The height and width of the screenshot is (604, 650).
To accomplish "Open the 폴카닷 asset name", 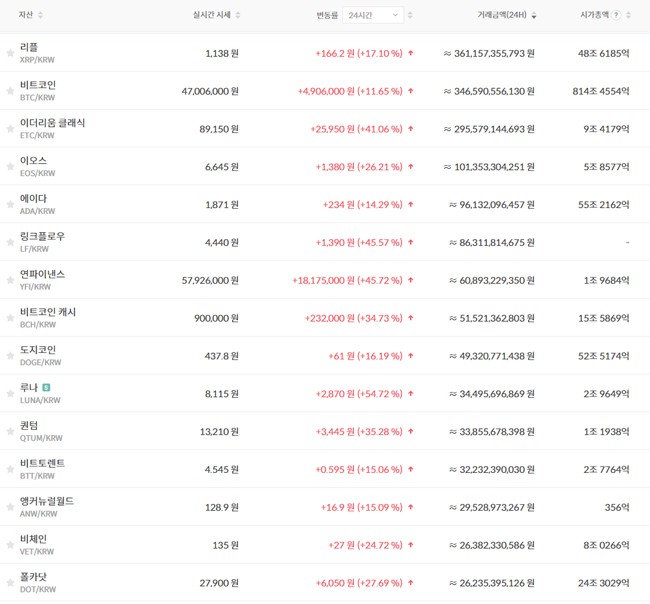I will 33,577.
